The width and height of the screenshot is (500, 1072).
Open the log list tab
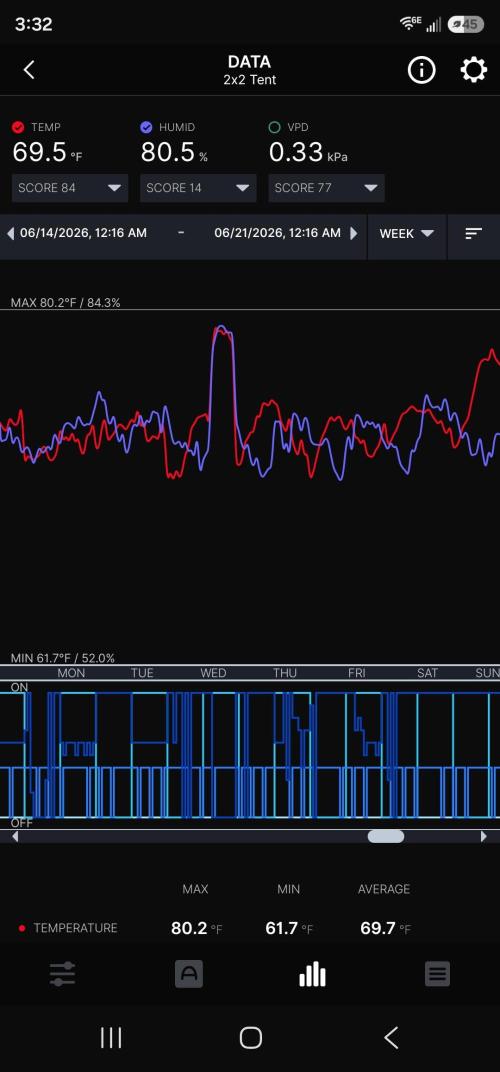(438, 974)
